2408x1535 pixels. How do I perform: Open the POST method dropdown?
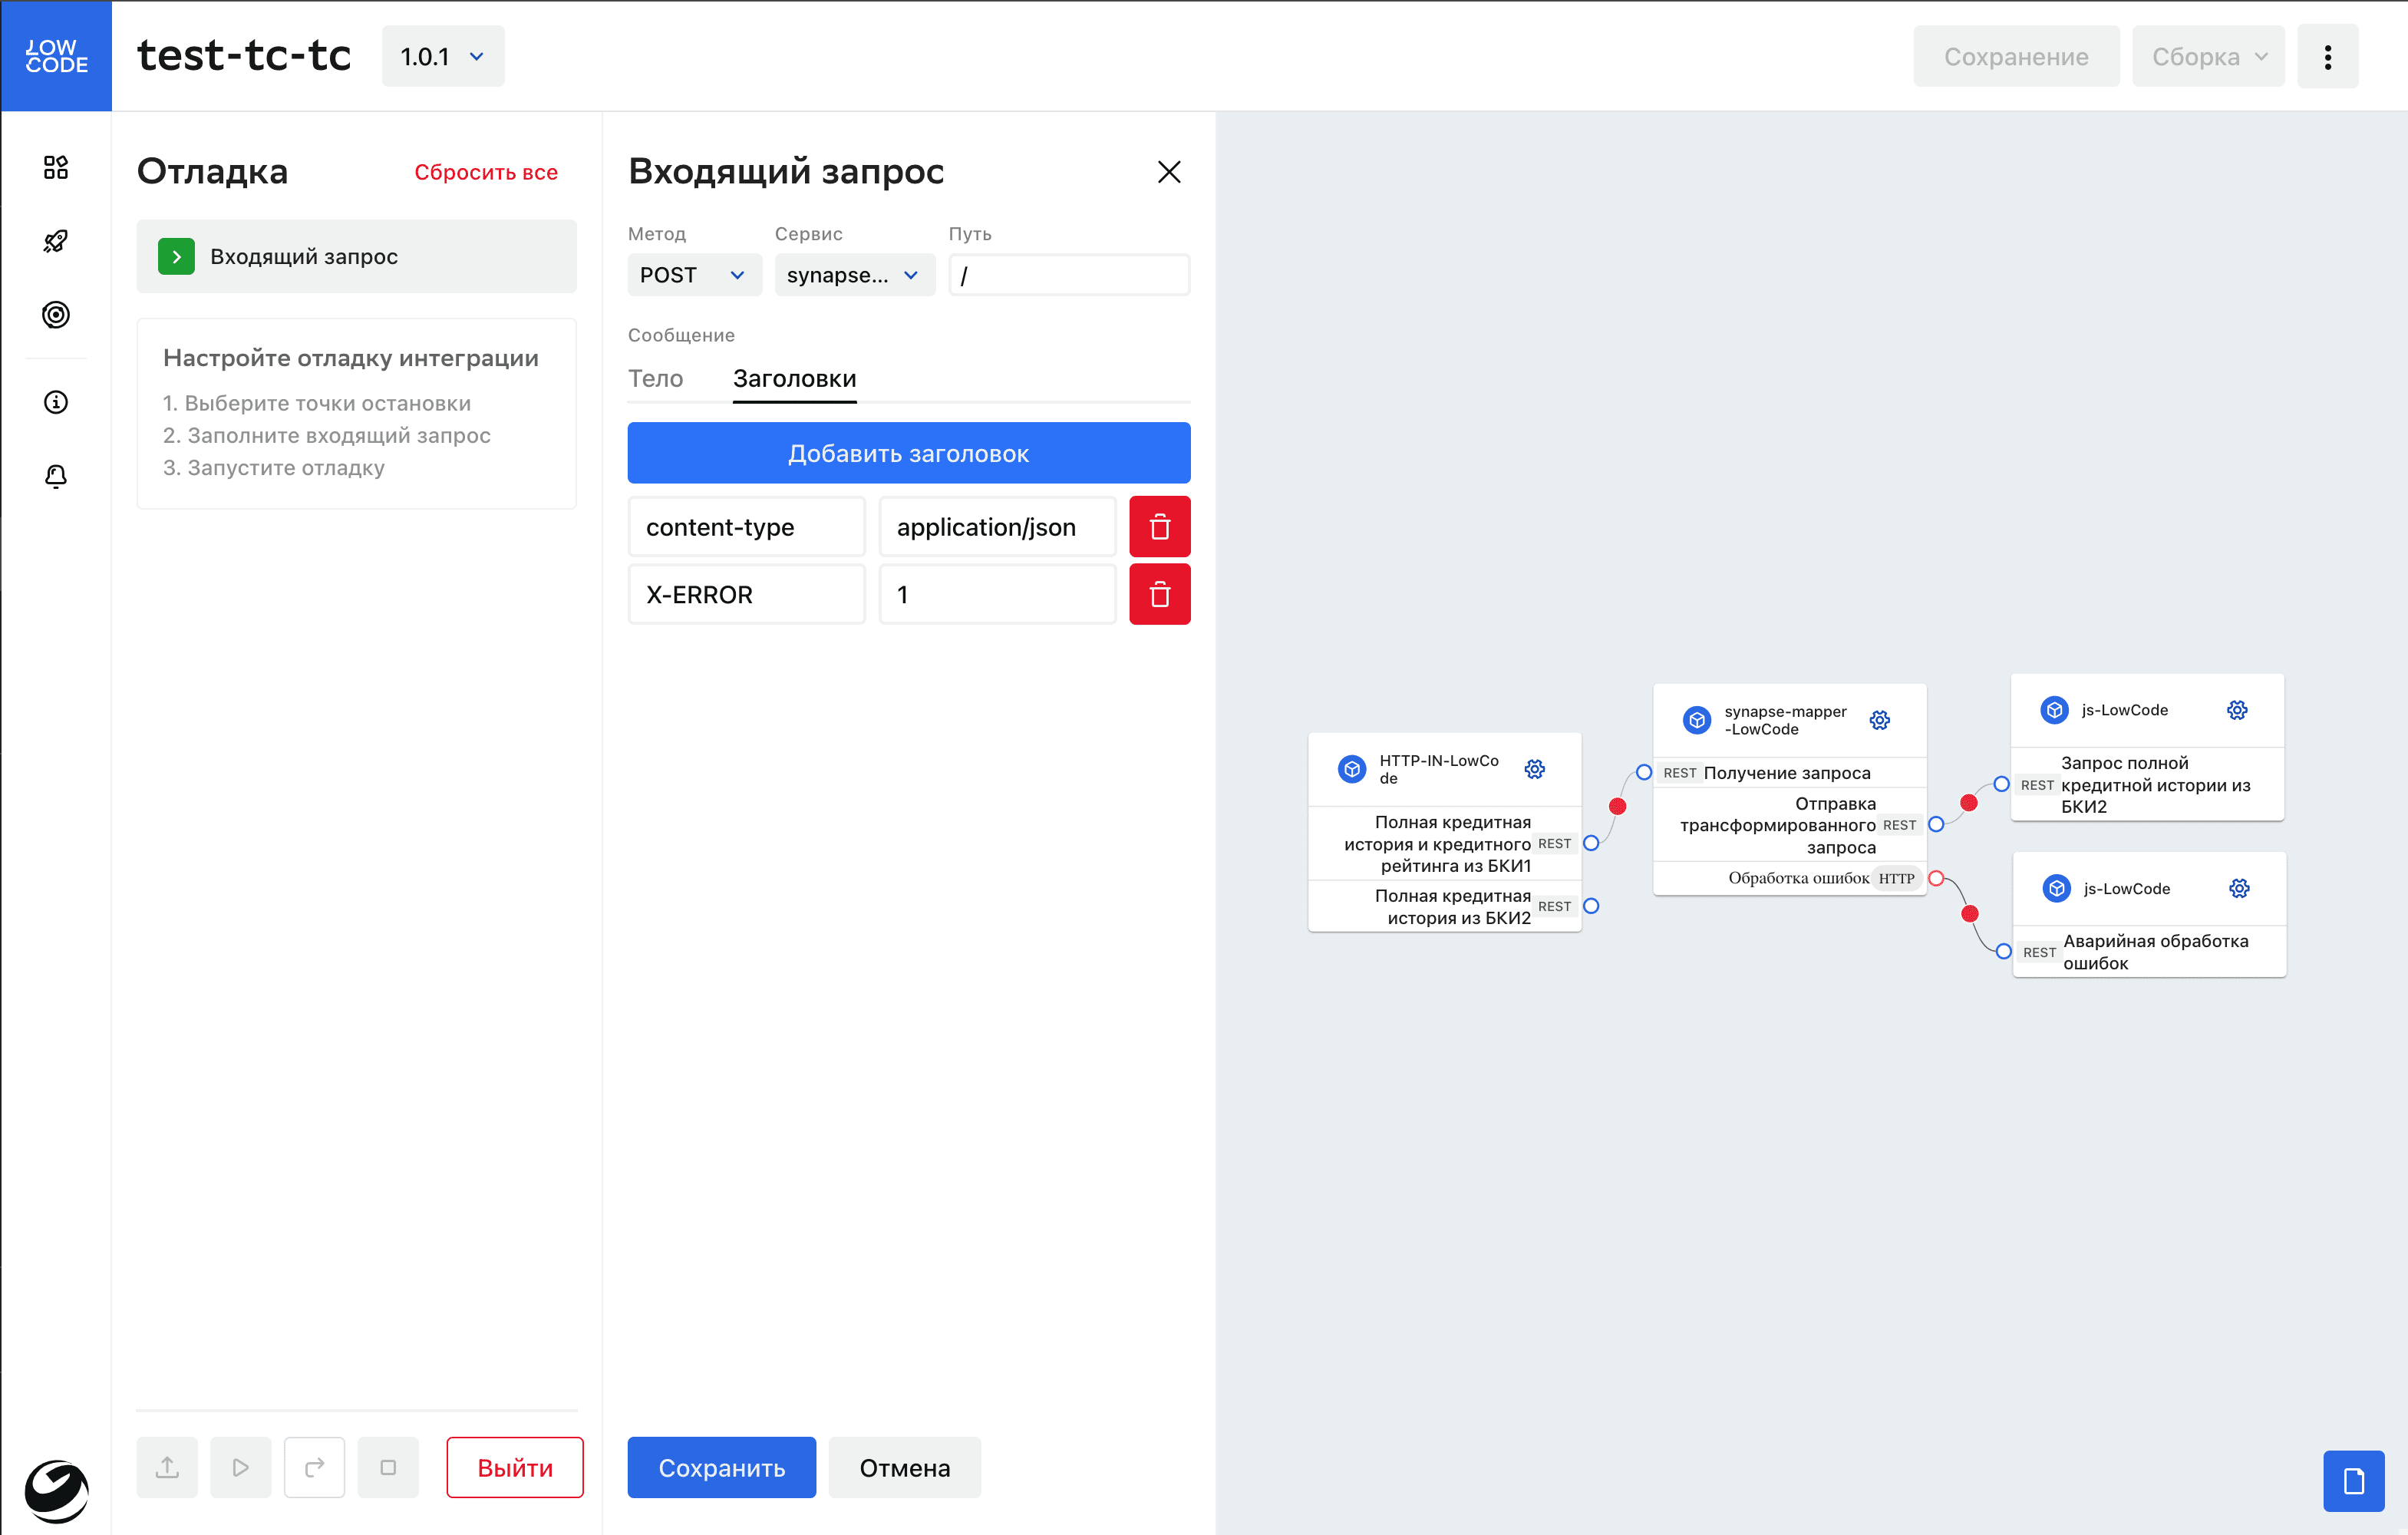tap(694, 275)
